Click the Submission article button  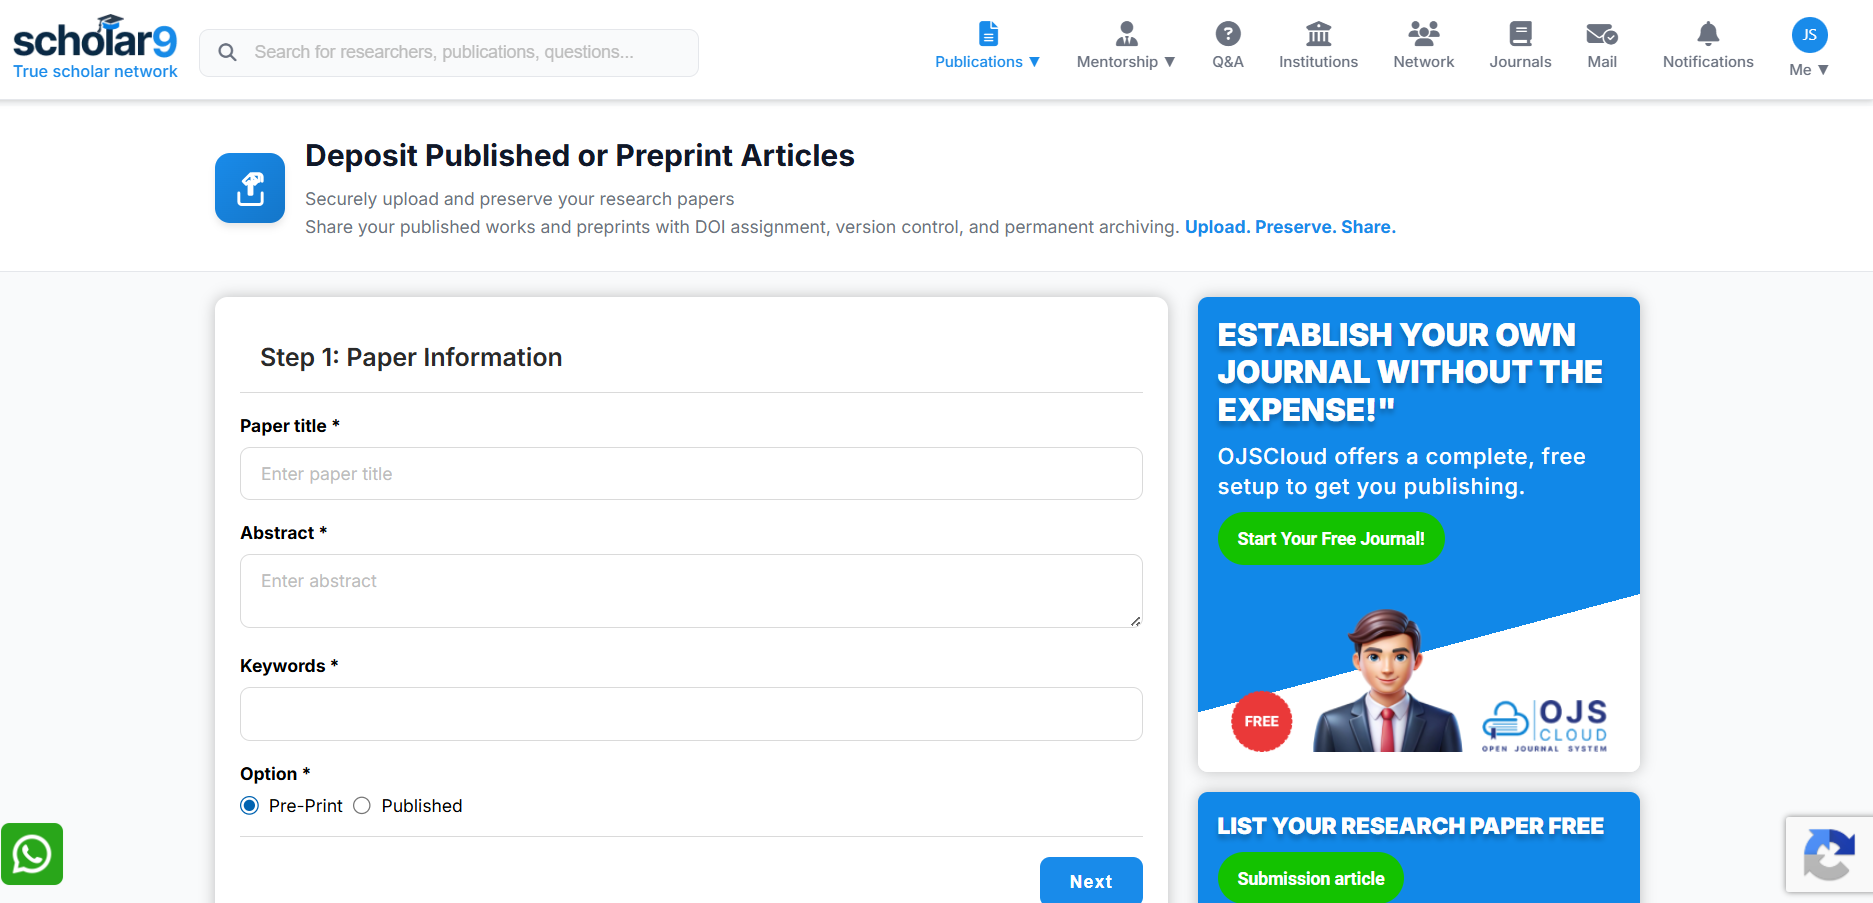point(1311,879)
